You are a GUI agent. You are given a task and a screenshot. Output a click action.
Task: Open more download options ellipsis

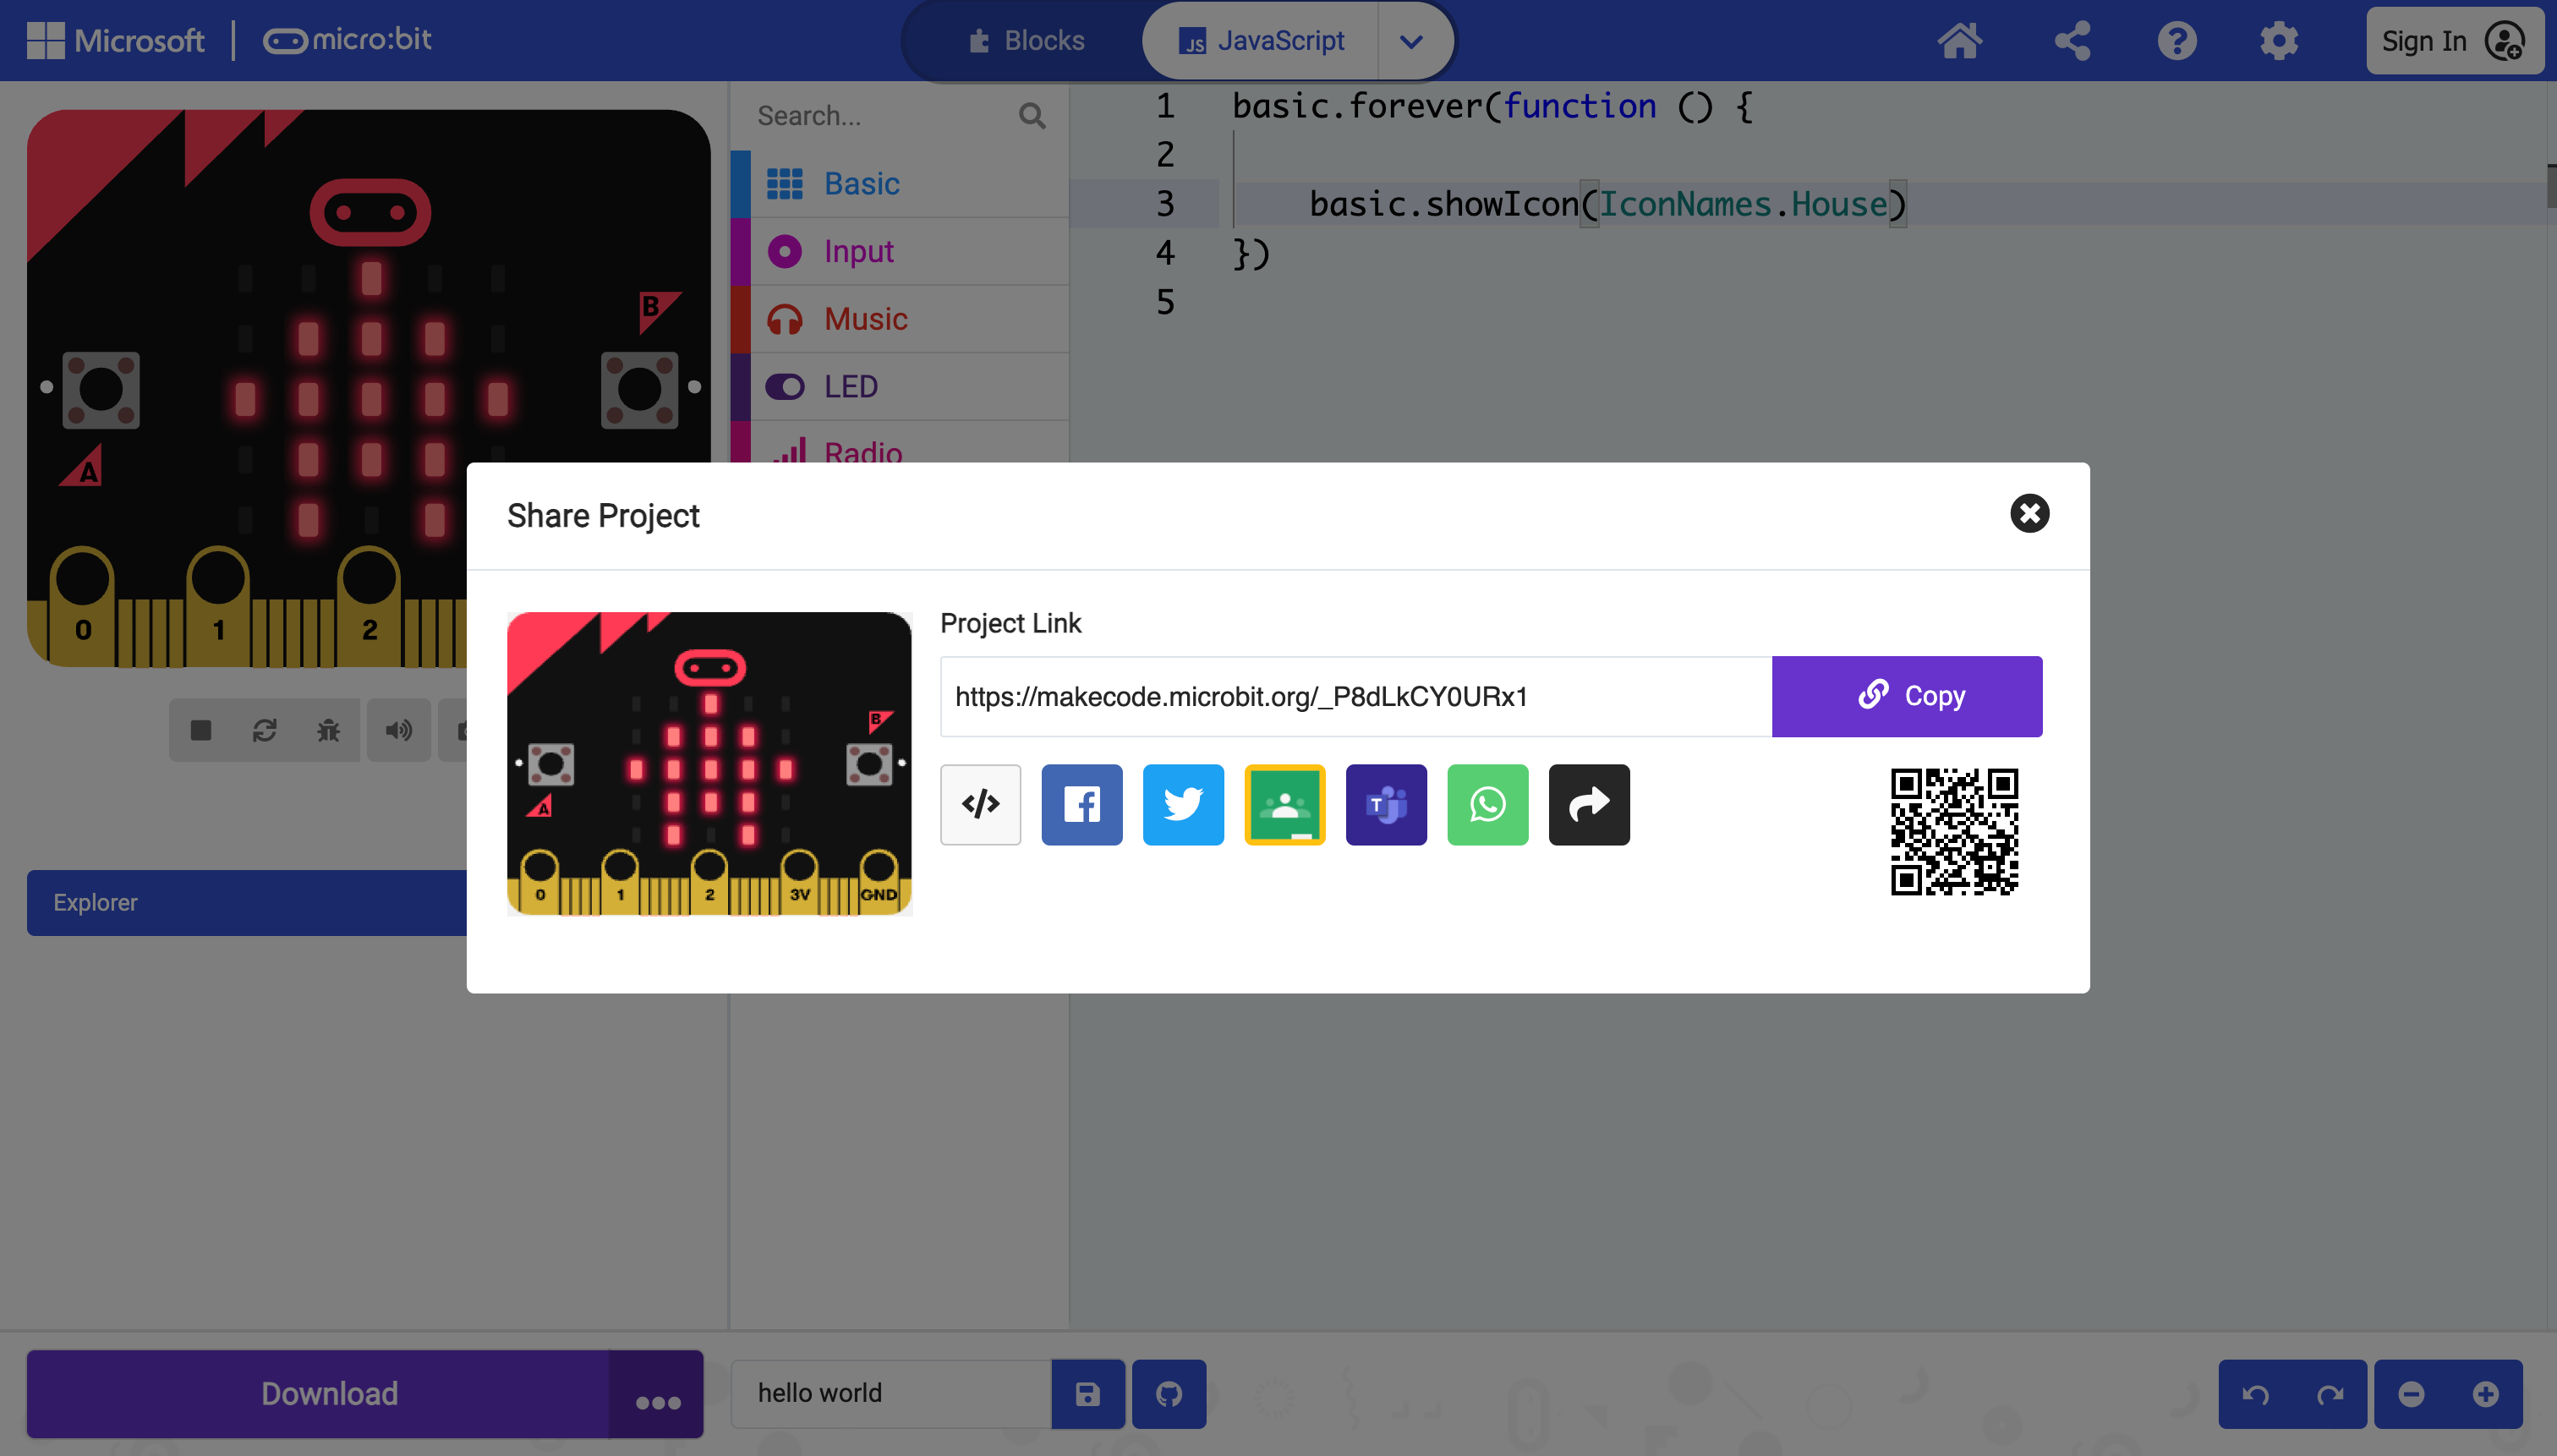tap(657, 1394)
